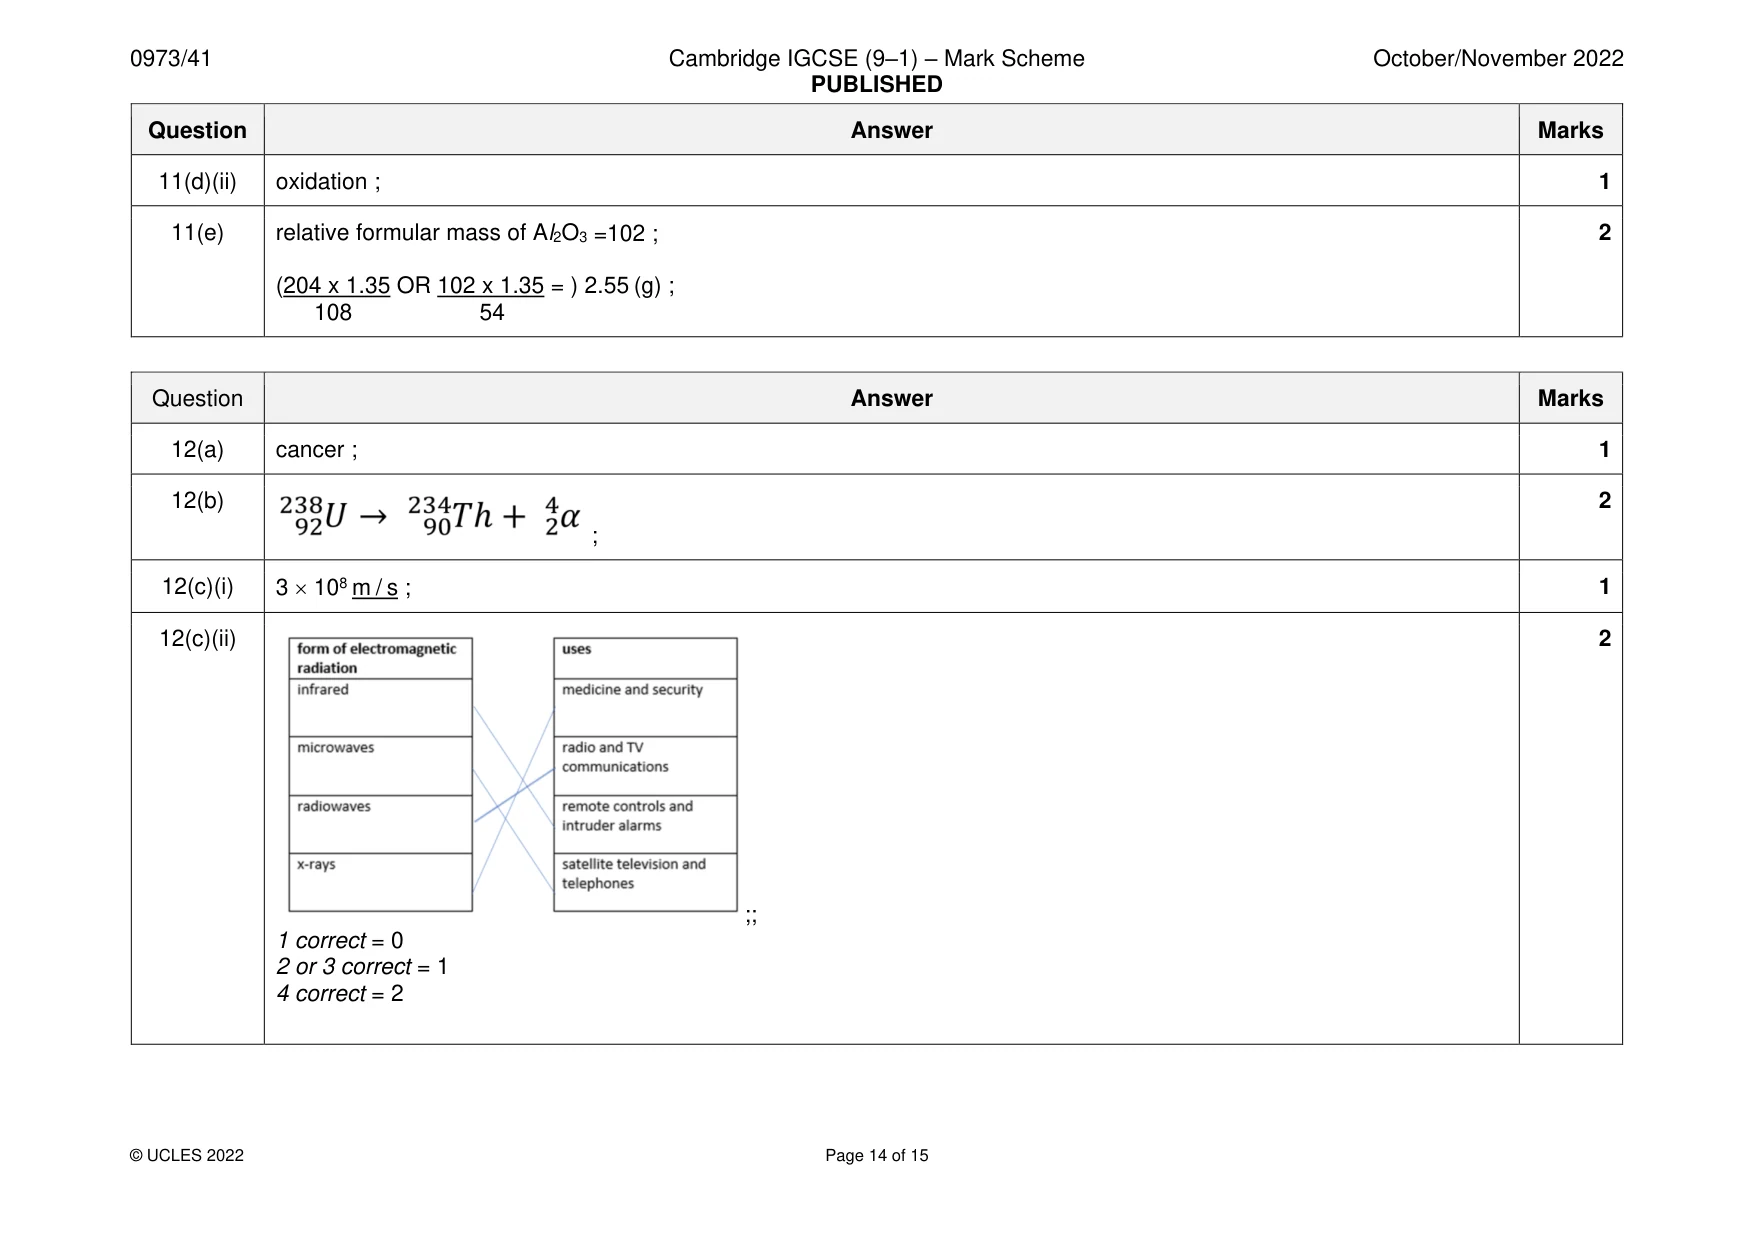Click the 'Cambridge IGCSE (9–1) – Mark Scheme' heading
The height and width of the screenshot is (1241, 1754).
pos(876,58)
